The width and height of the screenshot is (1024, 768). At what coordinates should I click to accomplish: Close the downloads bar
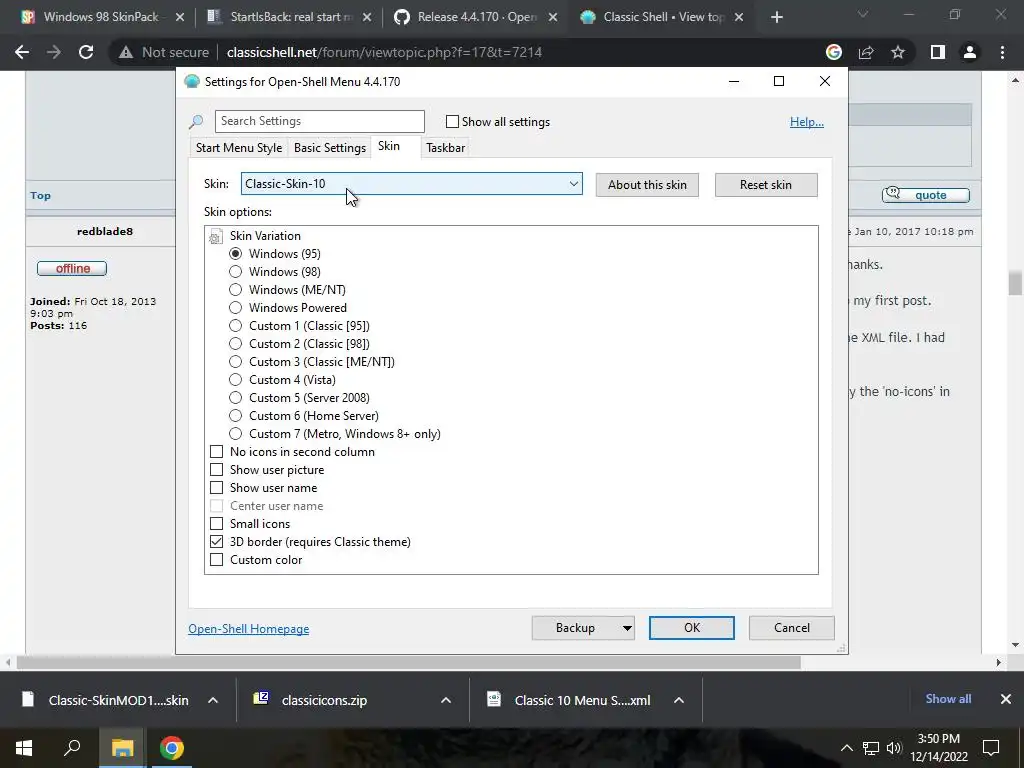click(1006, 699)
